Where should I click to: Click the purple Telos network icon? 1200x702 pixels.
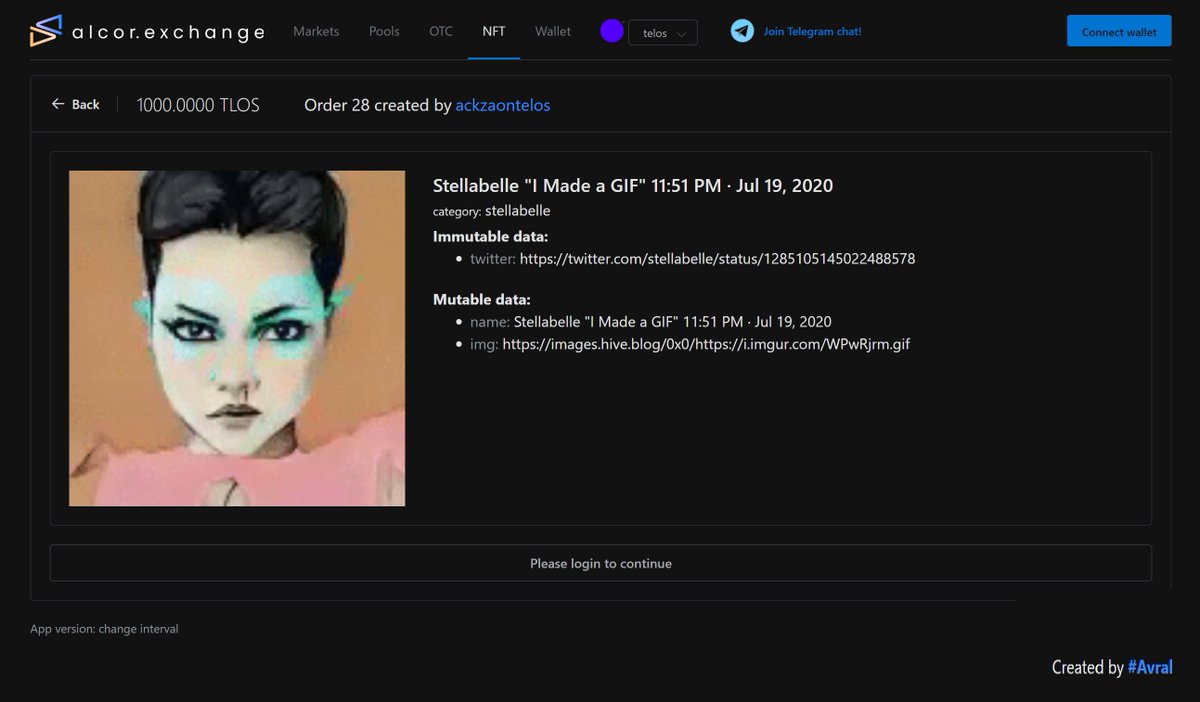[612, 31]
